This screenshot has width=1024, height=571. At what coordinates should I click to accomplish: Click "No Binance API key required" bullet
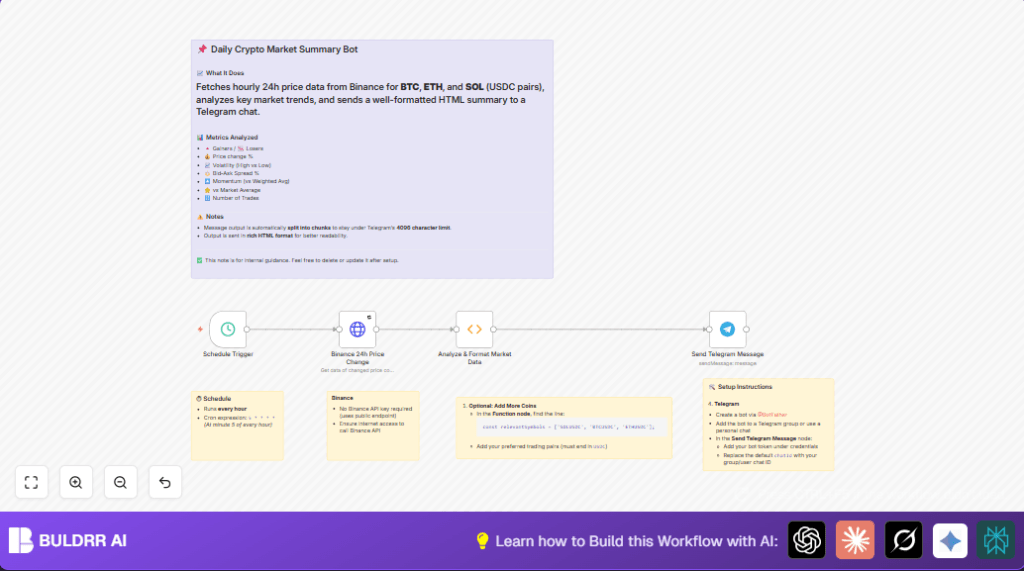tap(376, 409)
